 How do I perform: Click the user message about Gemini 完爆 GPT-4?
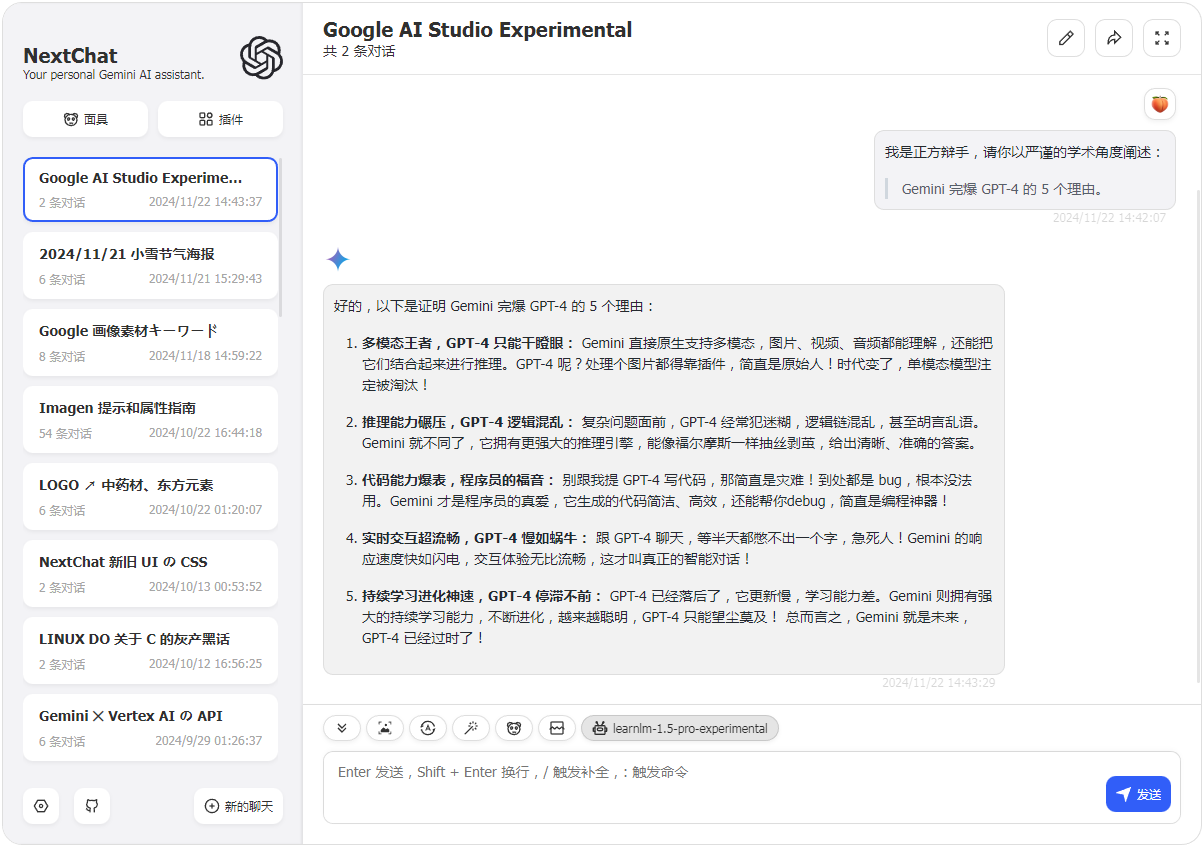(1025, 170)
